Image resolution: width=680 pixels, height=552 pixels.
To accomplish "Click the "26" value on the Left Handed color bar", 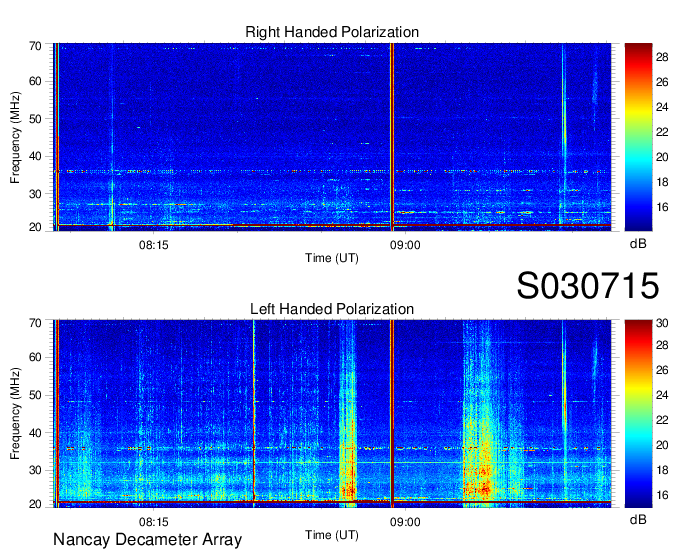I will (x=662, y=370).
